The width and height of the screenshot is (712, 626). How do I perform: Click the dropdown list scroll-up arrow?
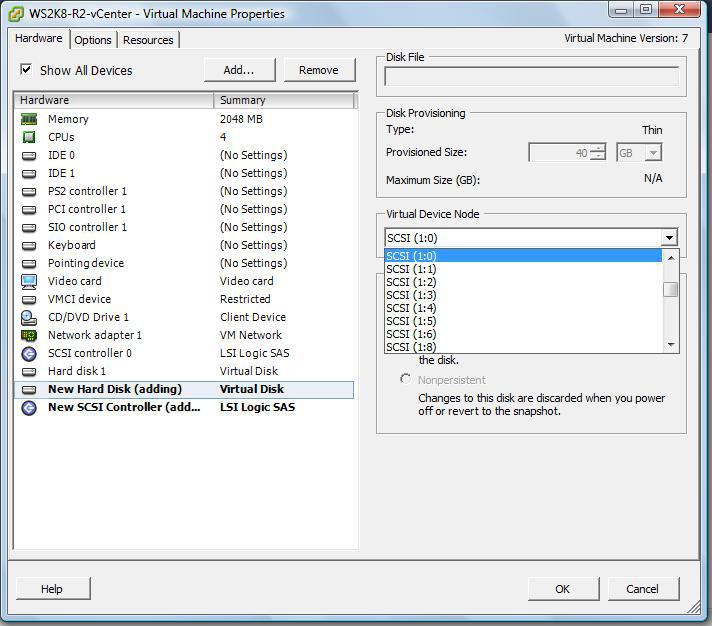tap(670, 257)
